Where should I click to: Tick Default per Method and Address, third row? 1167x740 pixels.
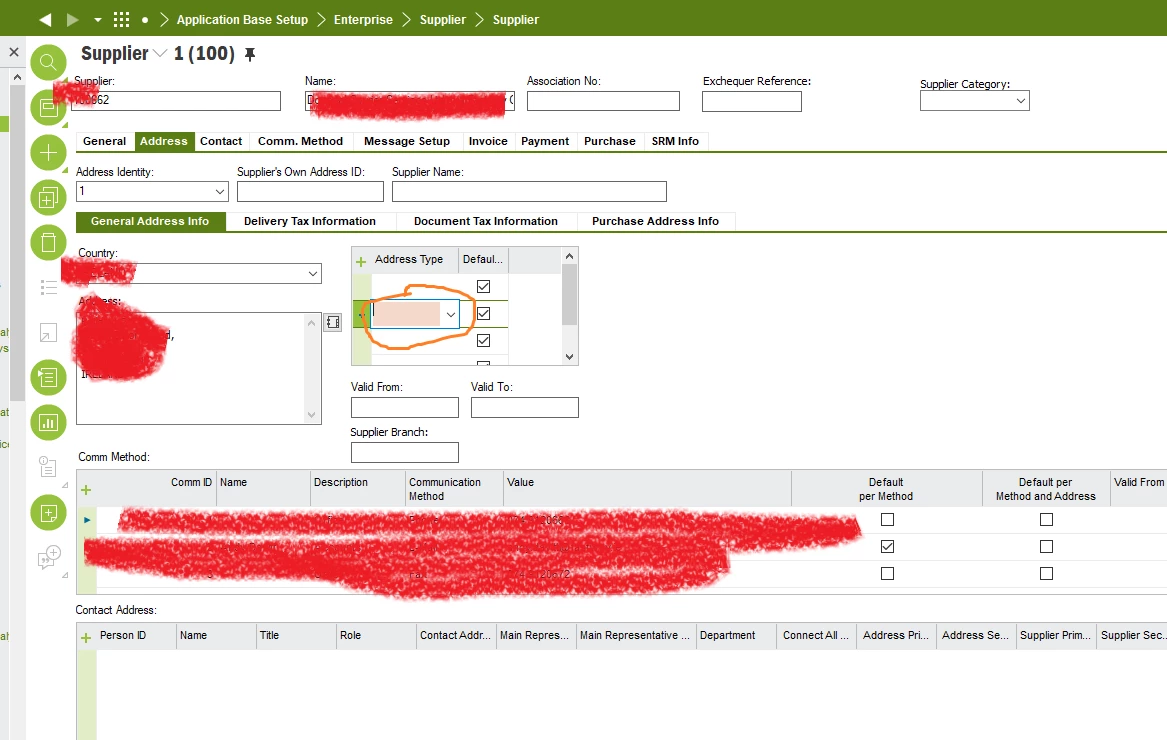(1046, 573)
